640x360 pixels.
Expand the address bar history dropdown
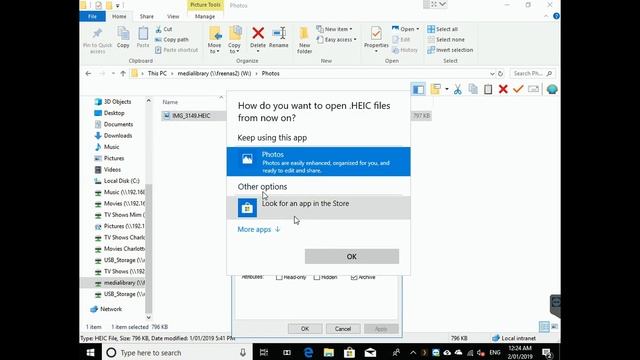pos(492,73)
